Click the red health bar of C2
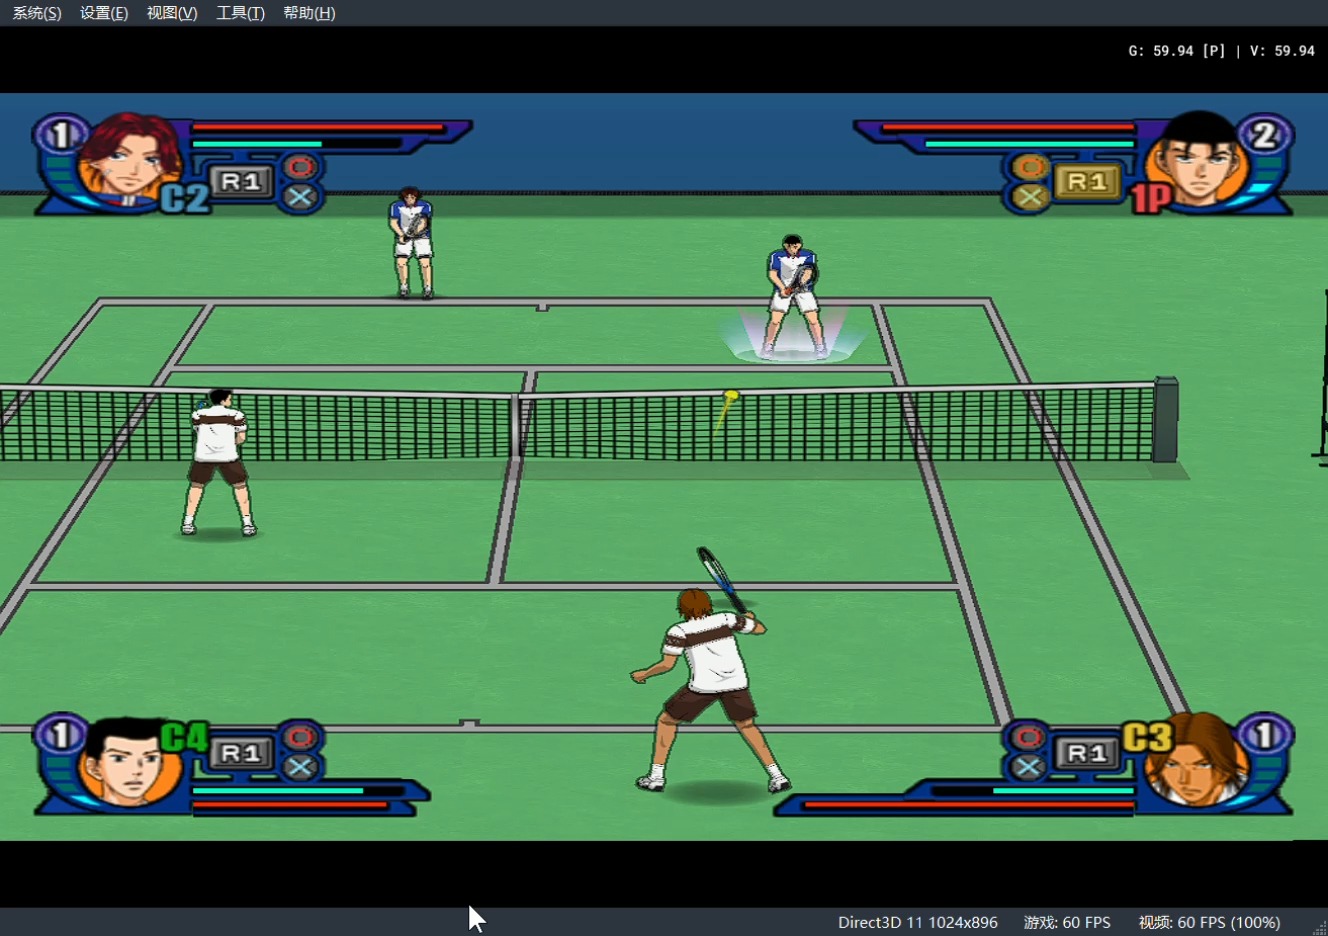1328x936 pixels. click(318, 128)
